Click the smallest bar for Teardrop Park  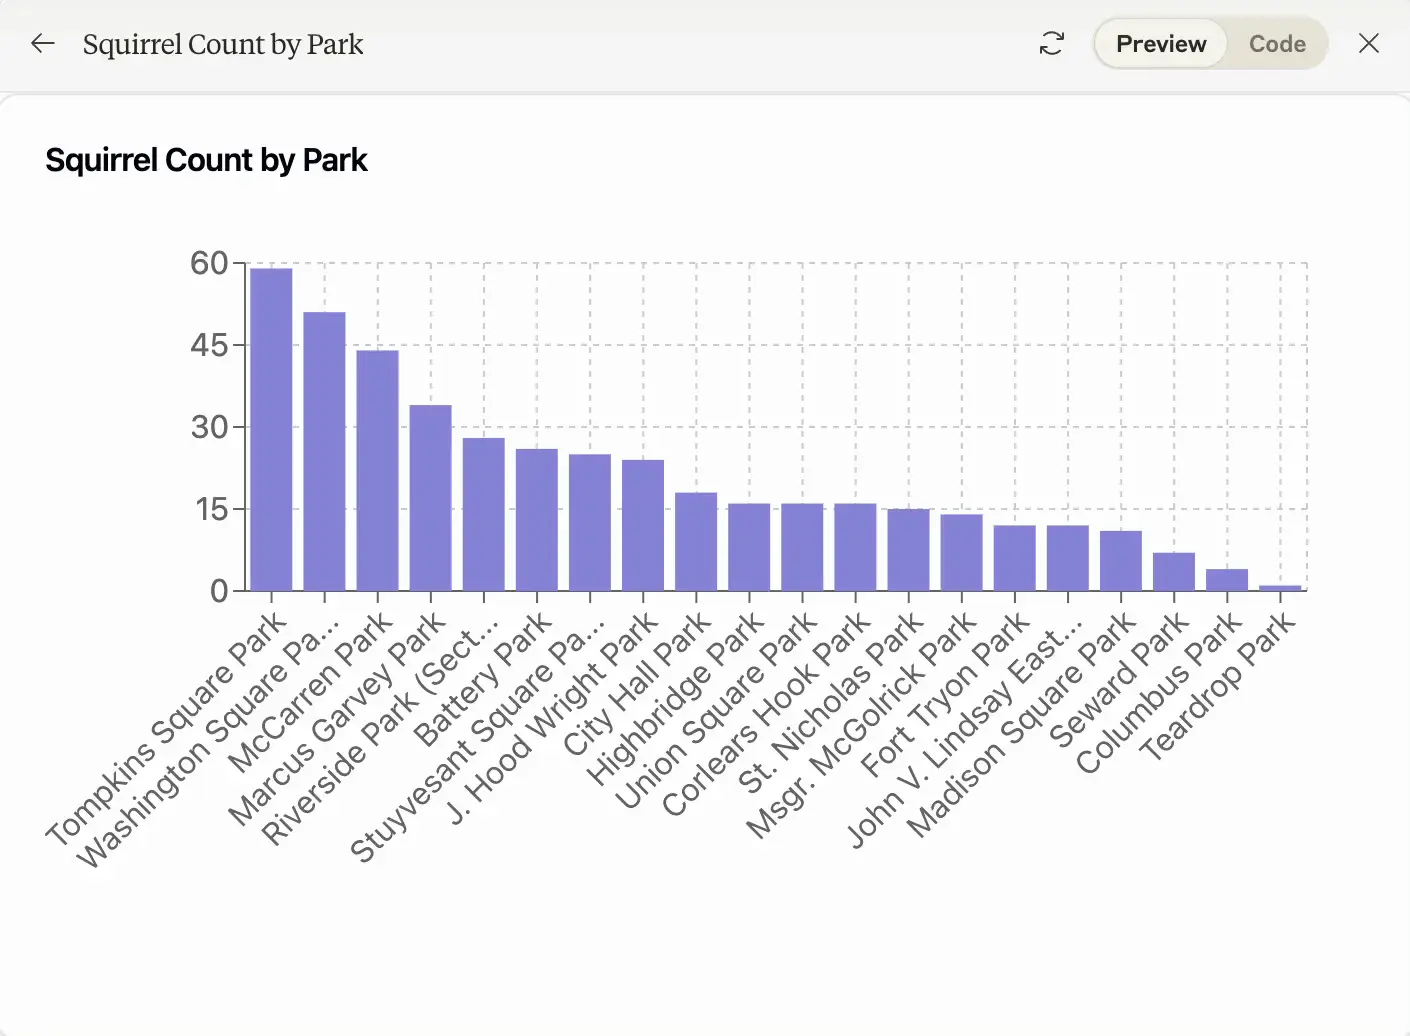1281,588
